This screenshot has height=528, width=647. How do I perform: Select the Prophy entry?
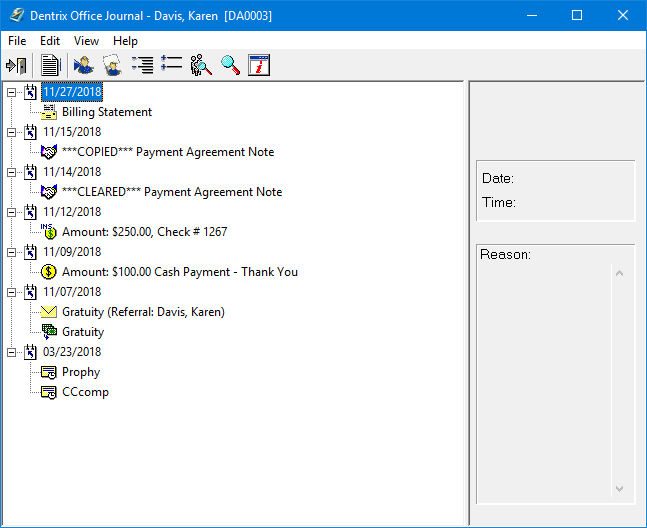pyautogui.click(x=80, y=372)
